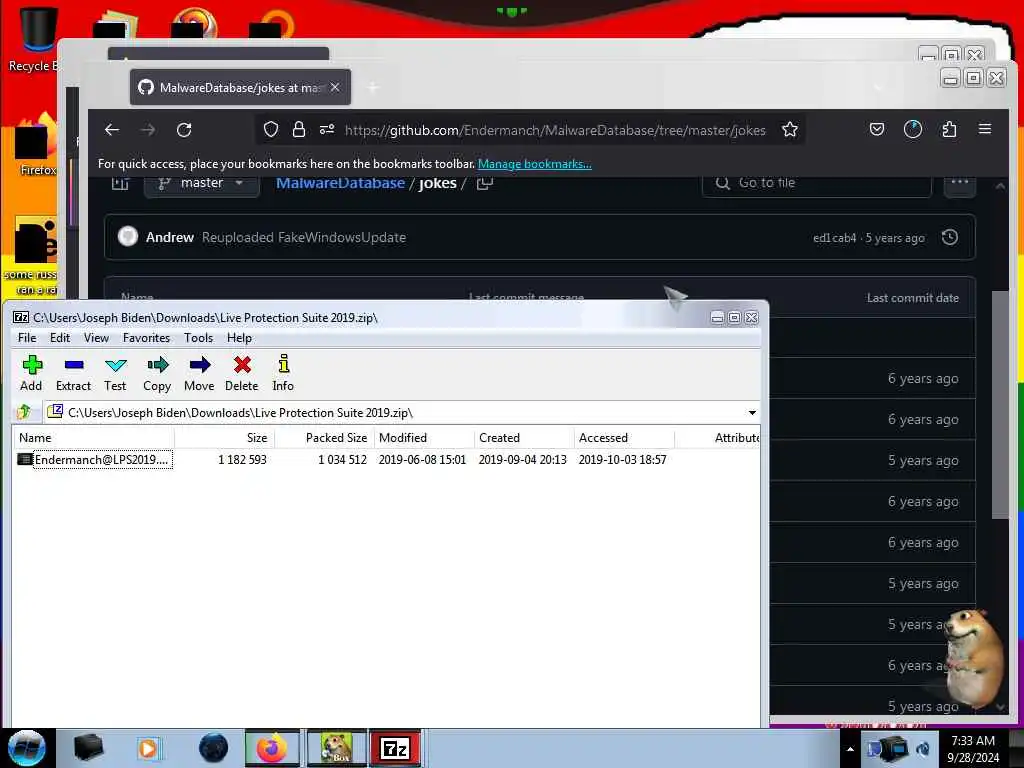Expand the 7-Zip path dropdown

click(752, 413)
